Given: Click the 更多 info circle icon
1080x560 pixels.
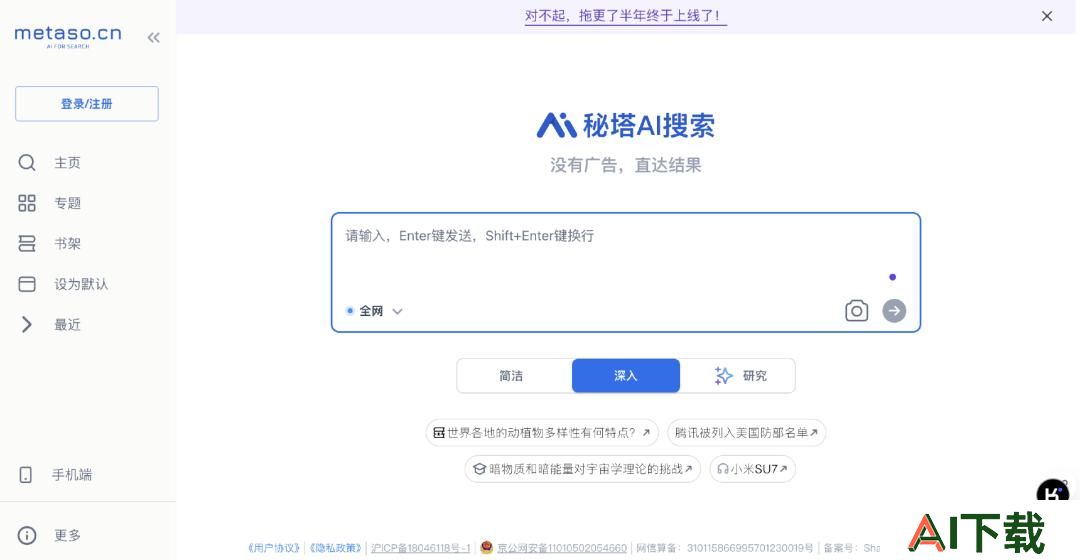Looking at the screenshot, I should click(x=27, y=535).
